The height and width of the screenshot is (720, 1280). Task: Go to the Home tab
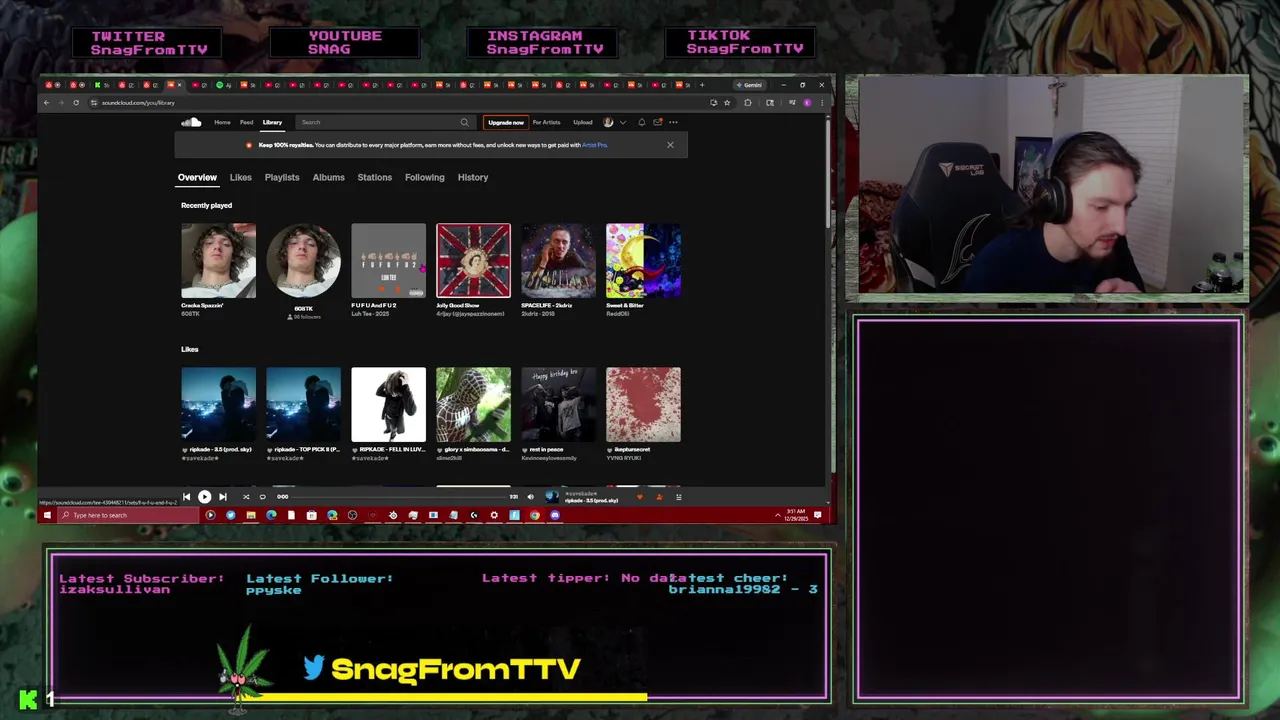point(222,122)
